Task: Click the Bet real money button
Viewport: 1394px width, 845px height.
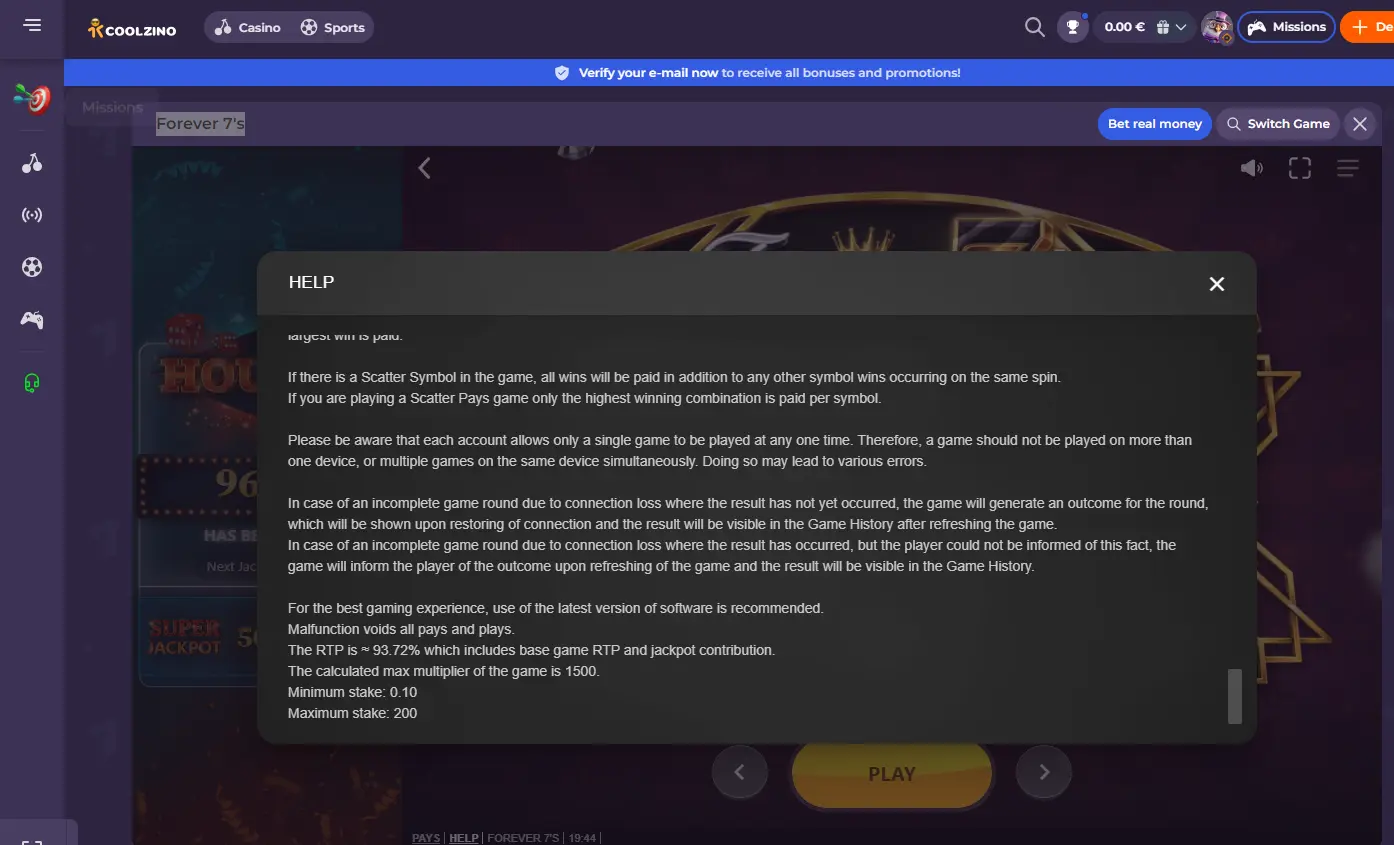Action: [1155, 124]
